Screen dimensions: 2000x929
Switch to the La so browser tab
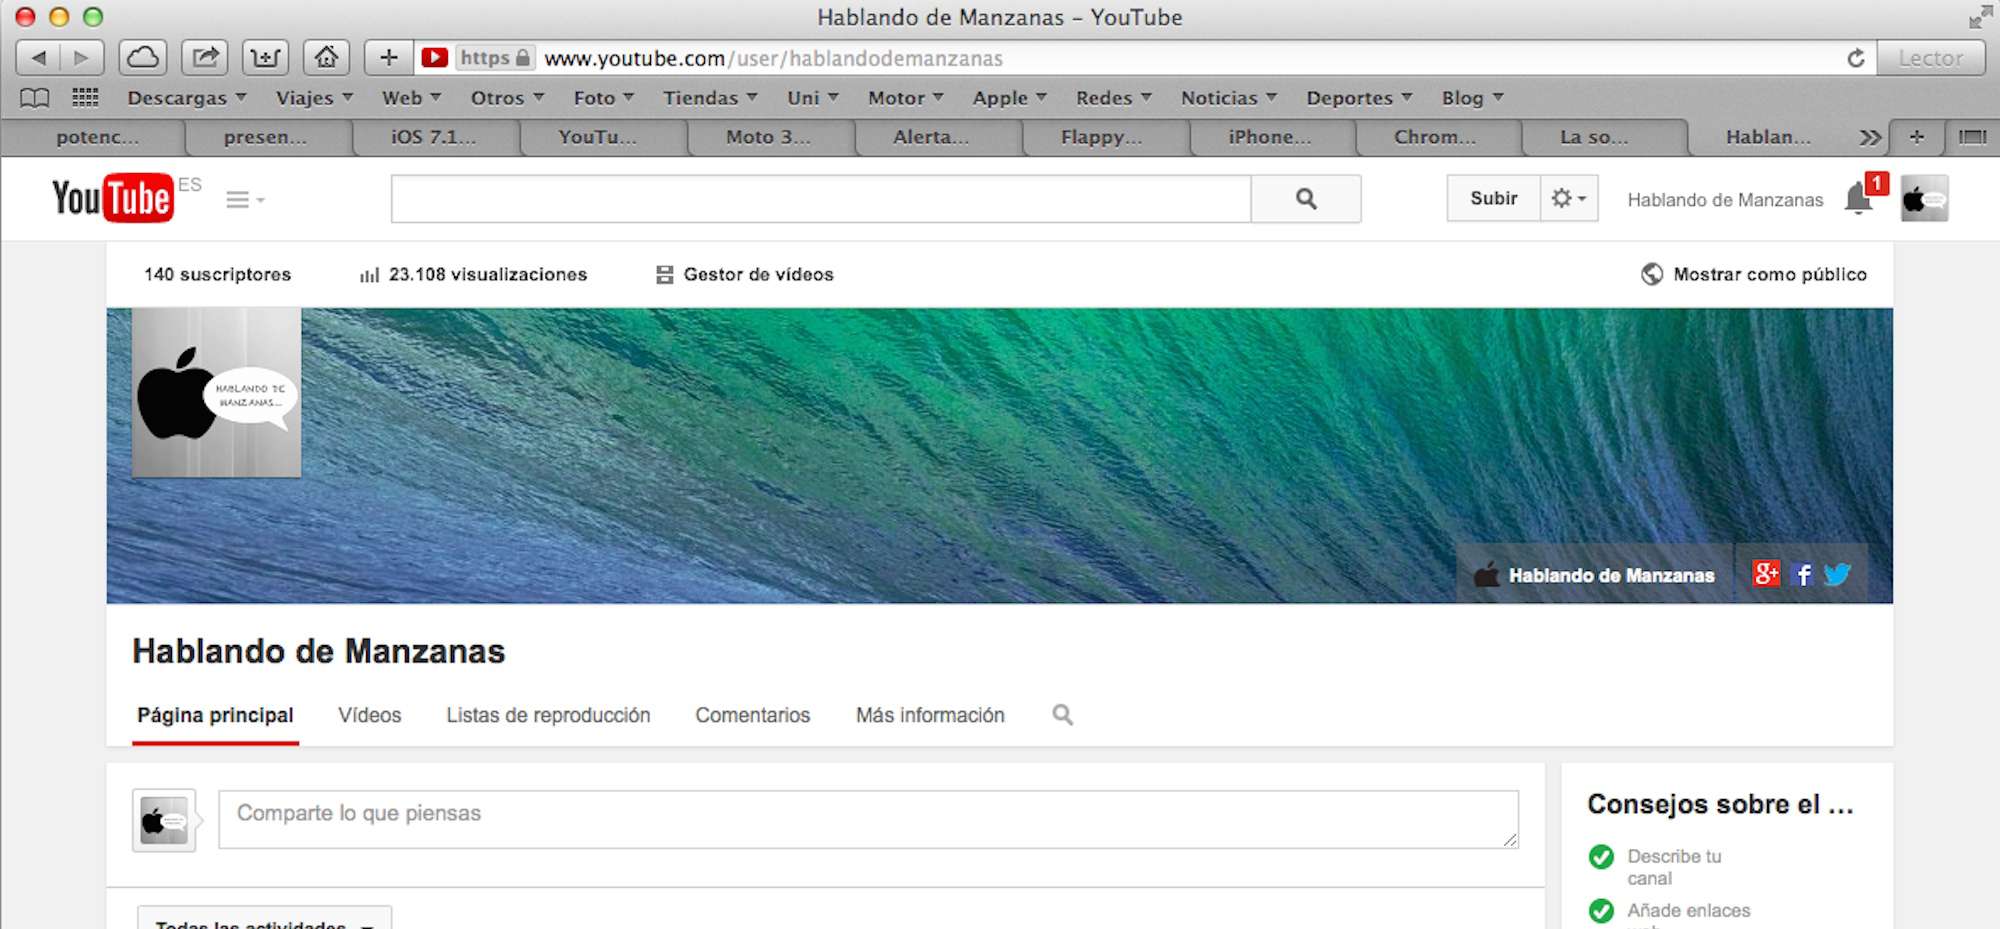coord(1603,137)
